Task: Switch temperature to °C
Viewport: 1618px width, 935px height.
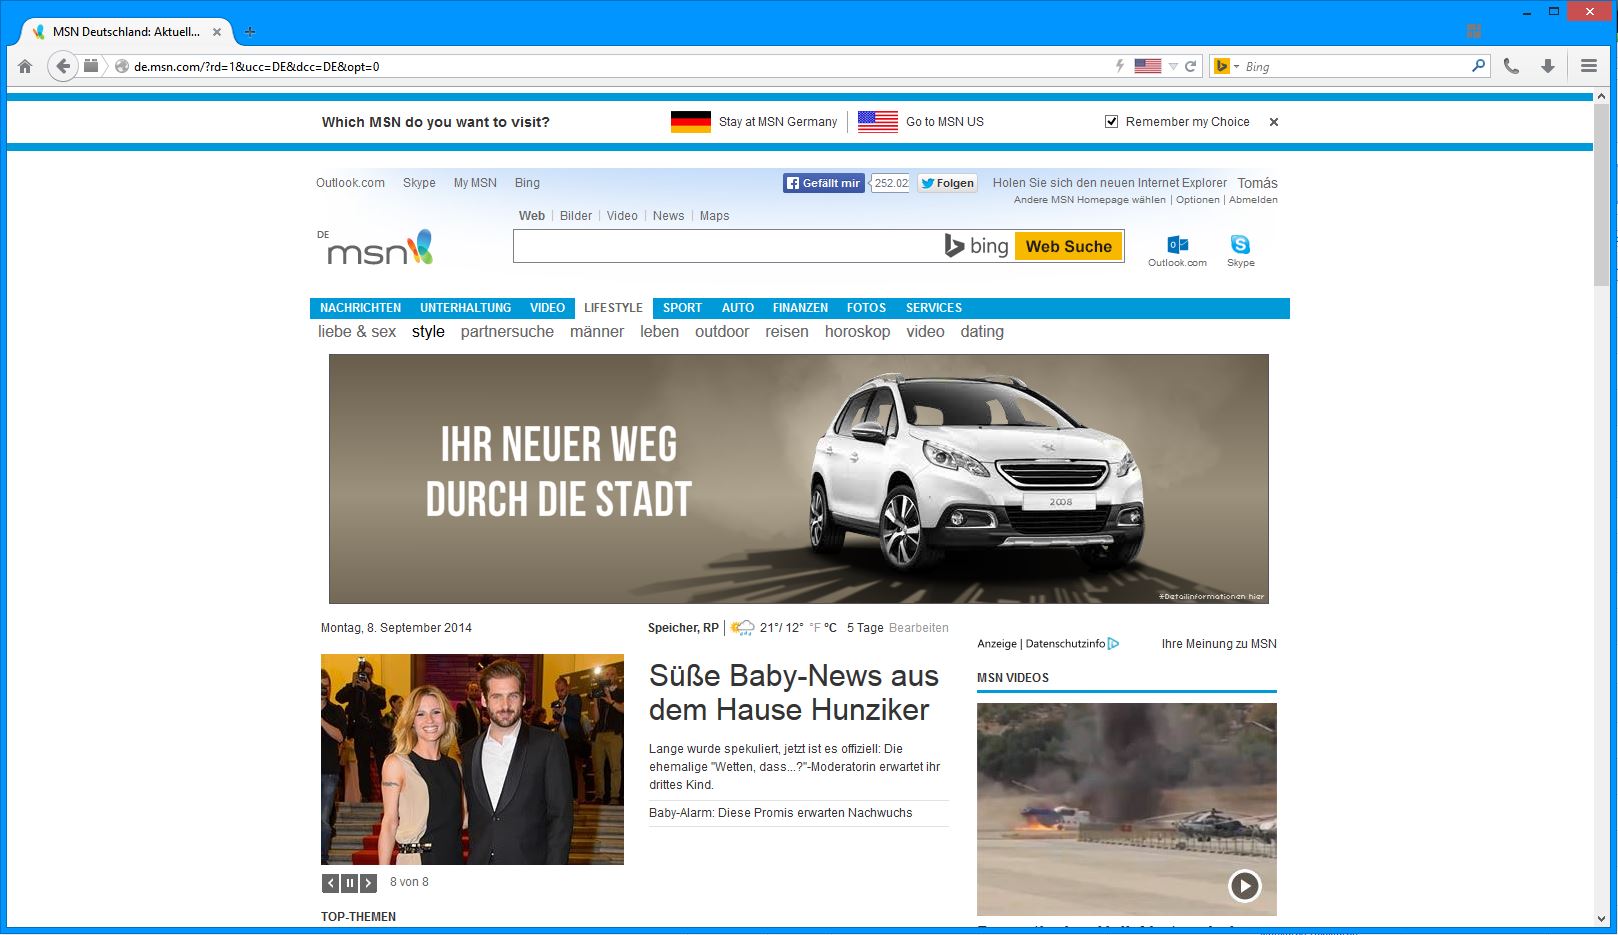Action: (830, 628)
